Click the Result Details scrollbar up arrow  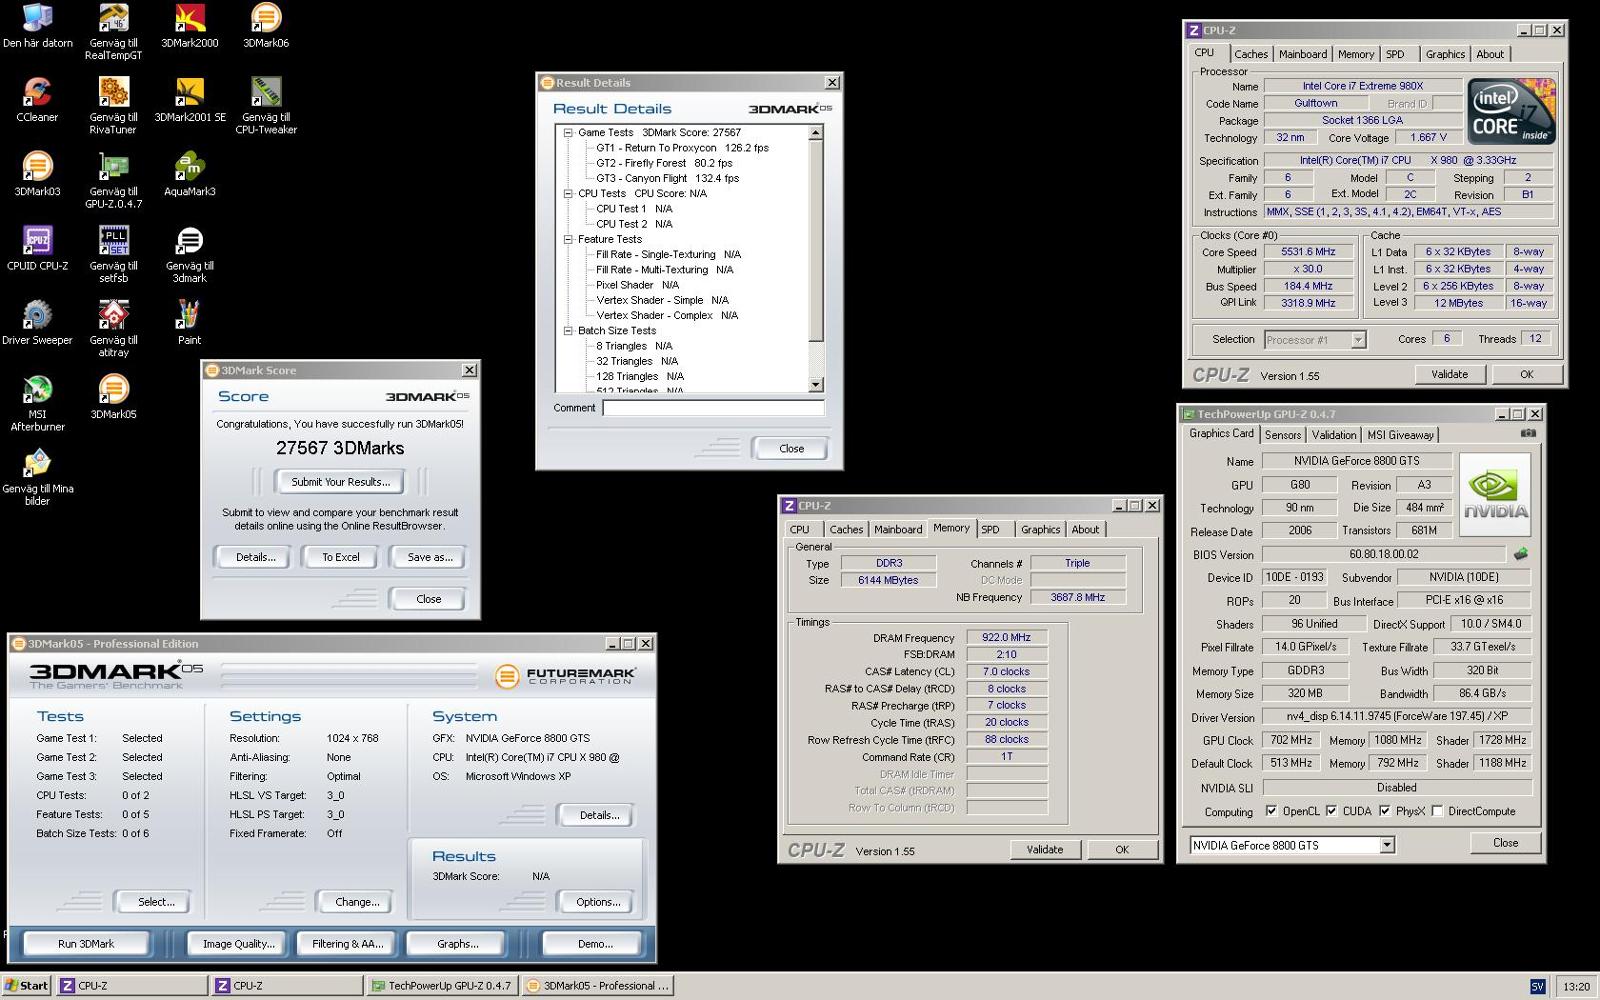coord(816,132)
